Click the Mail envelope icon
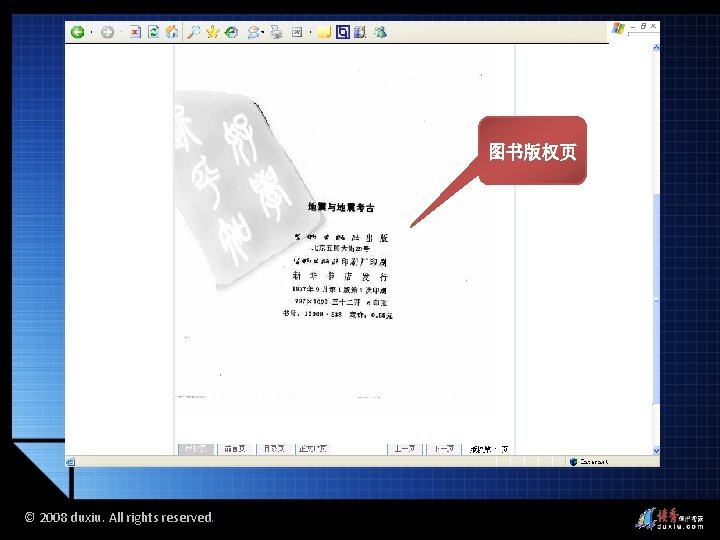Screen dimensions: 720x540 [253, 32]
